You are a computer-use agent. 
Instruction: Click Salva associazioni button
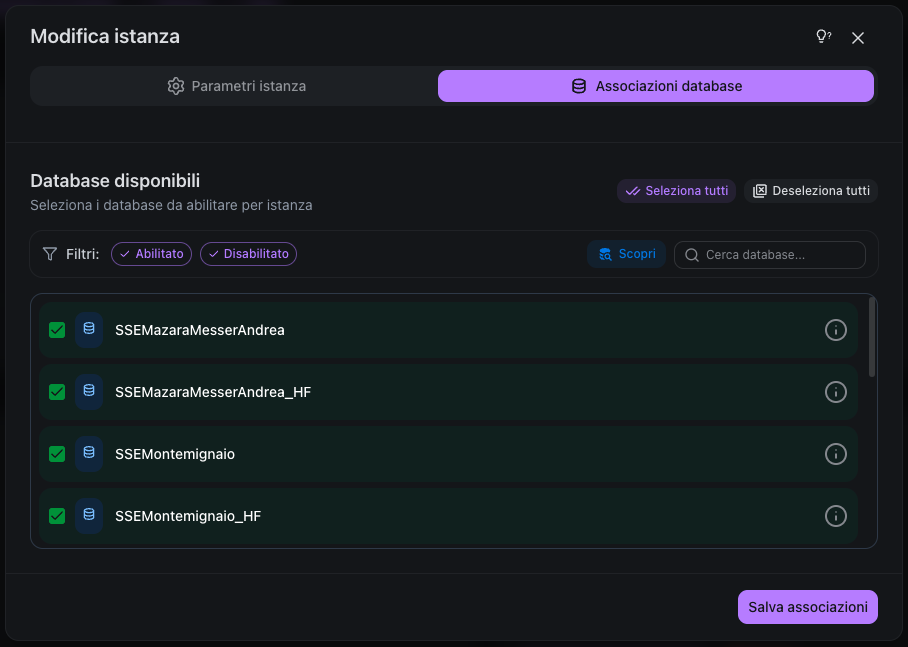point(807,607)
